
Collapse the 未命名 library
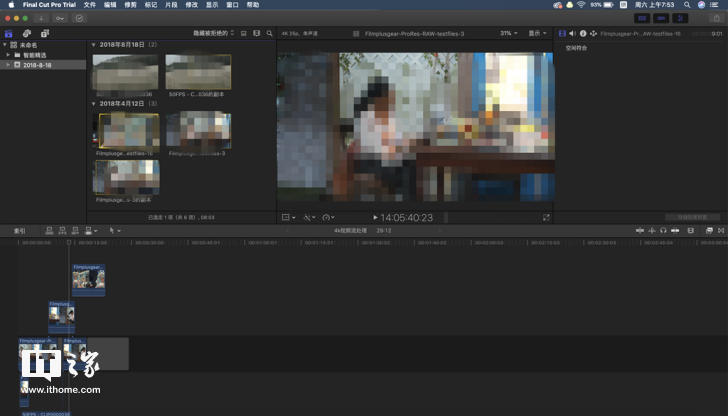(x=5, y=45)
